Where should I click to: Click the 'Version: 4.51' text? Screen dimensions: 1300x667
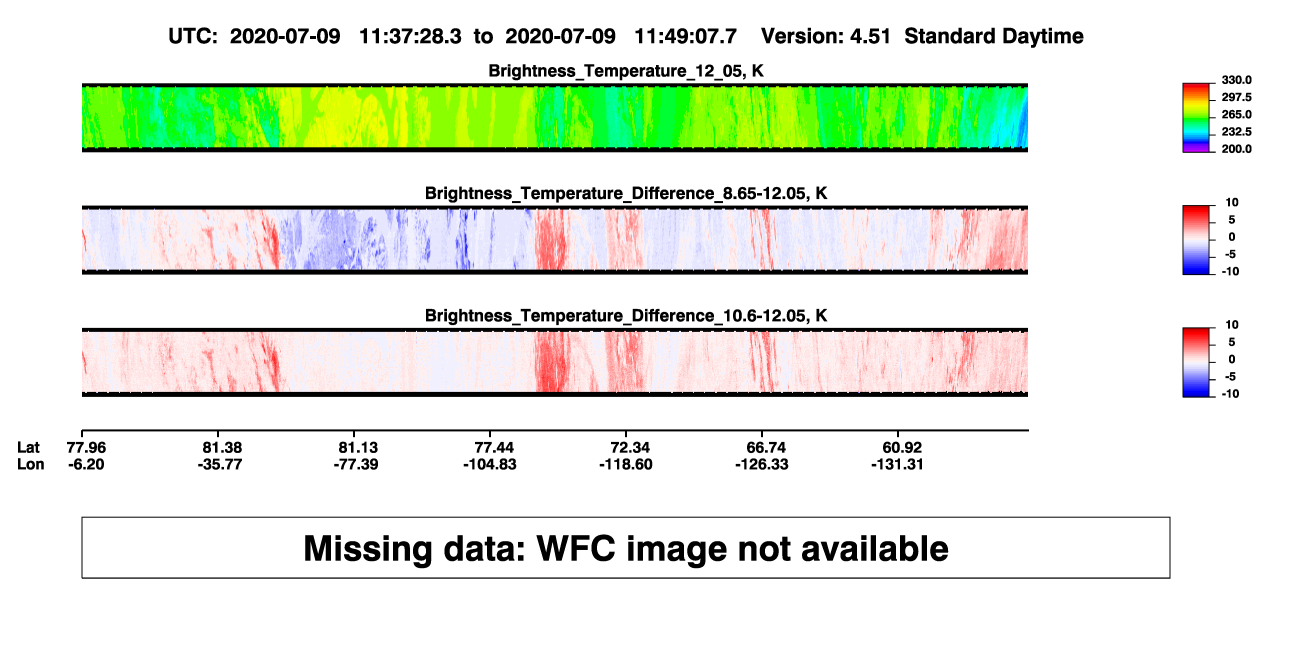point(828,37)
